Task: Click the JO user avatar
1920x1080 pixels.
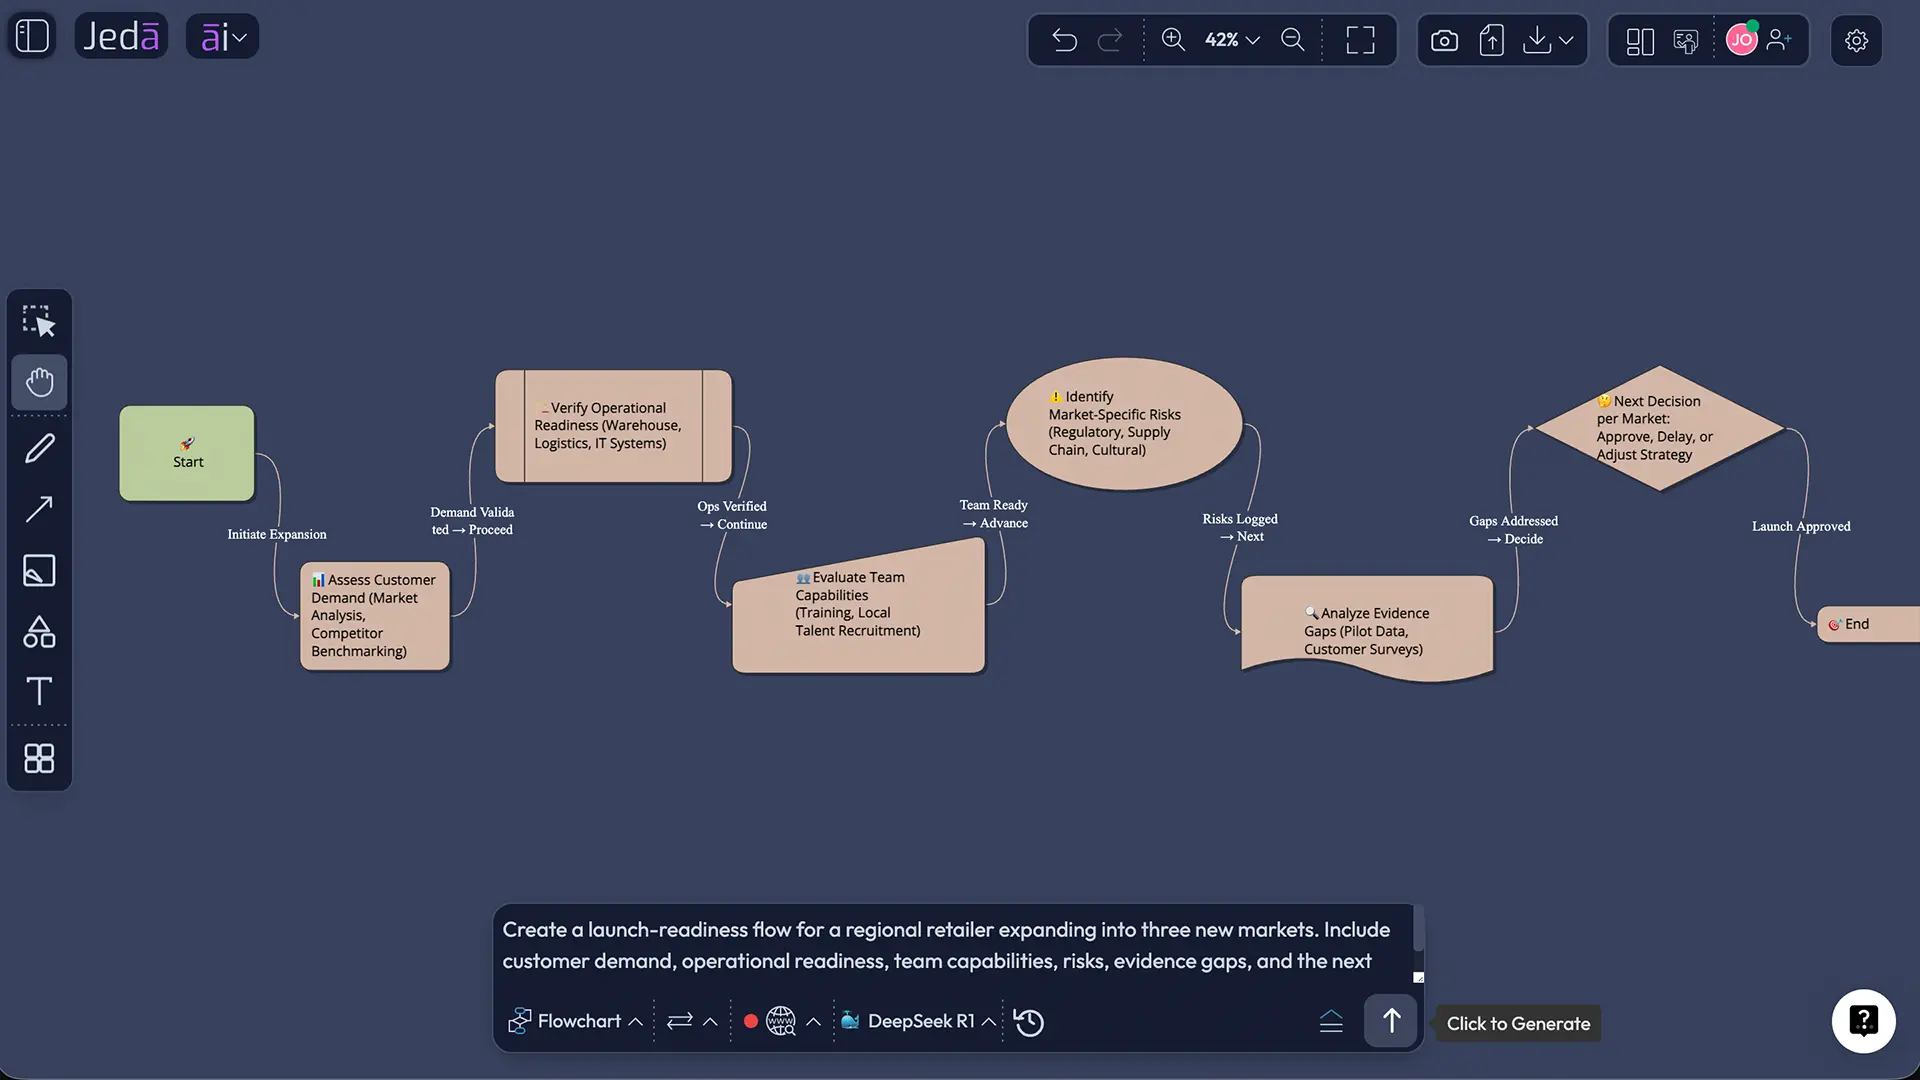Action: tap(1742, 40)
